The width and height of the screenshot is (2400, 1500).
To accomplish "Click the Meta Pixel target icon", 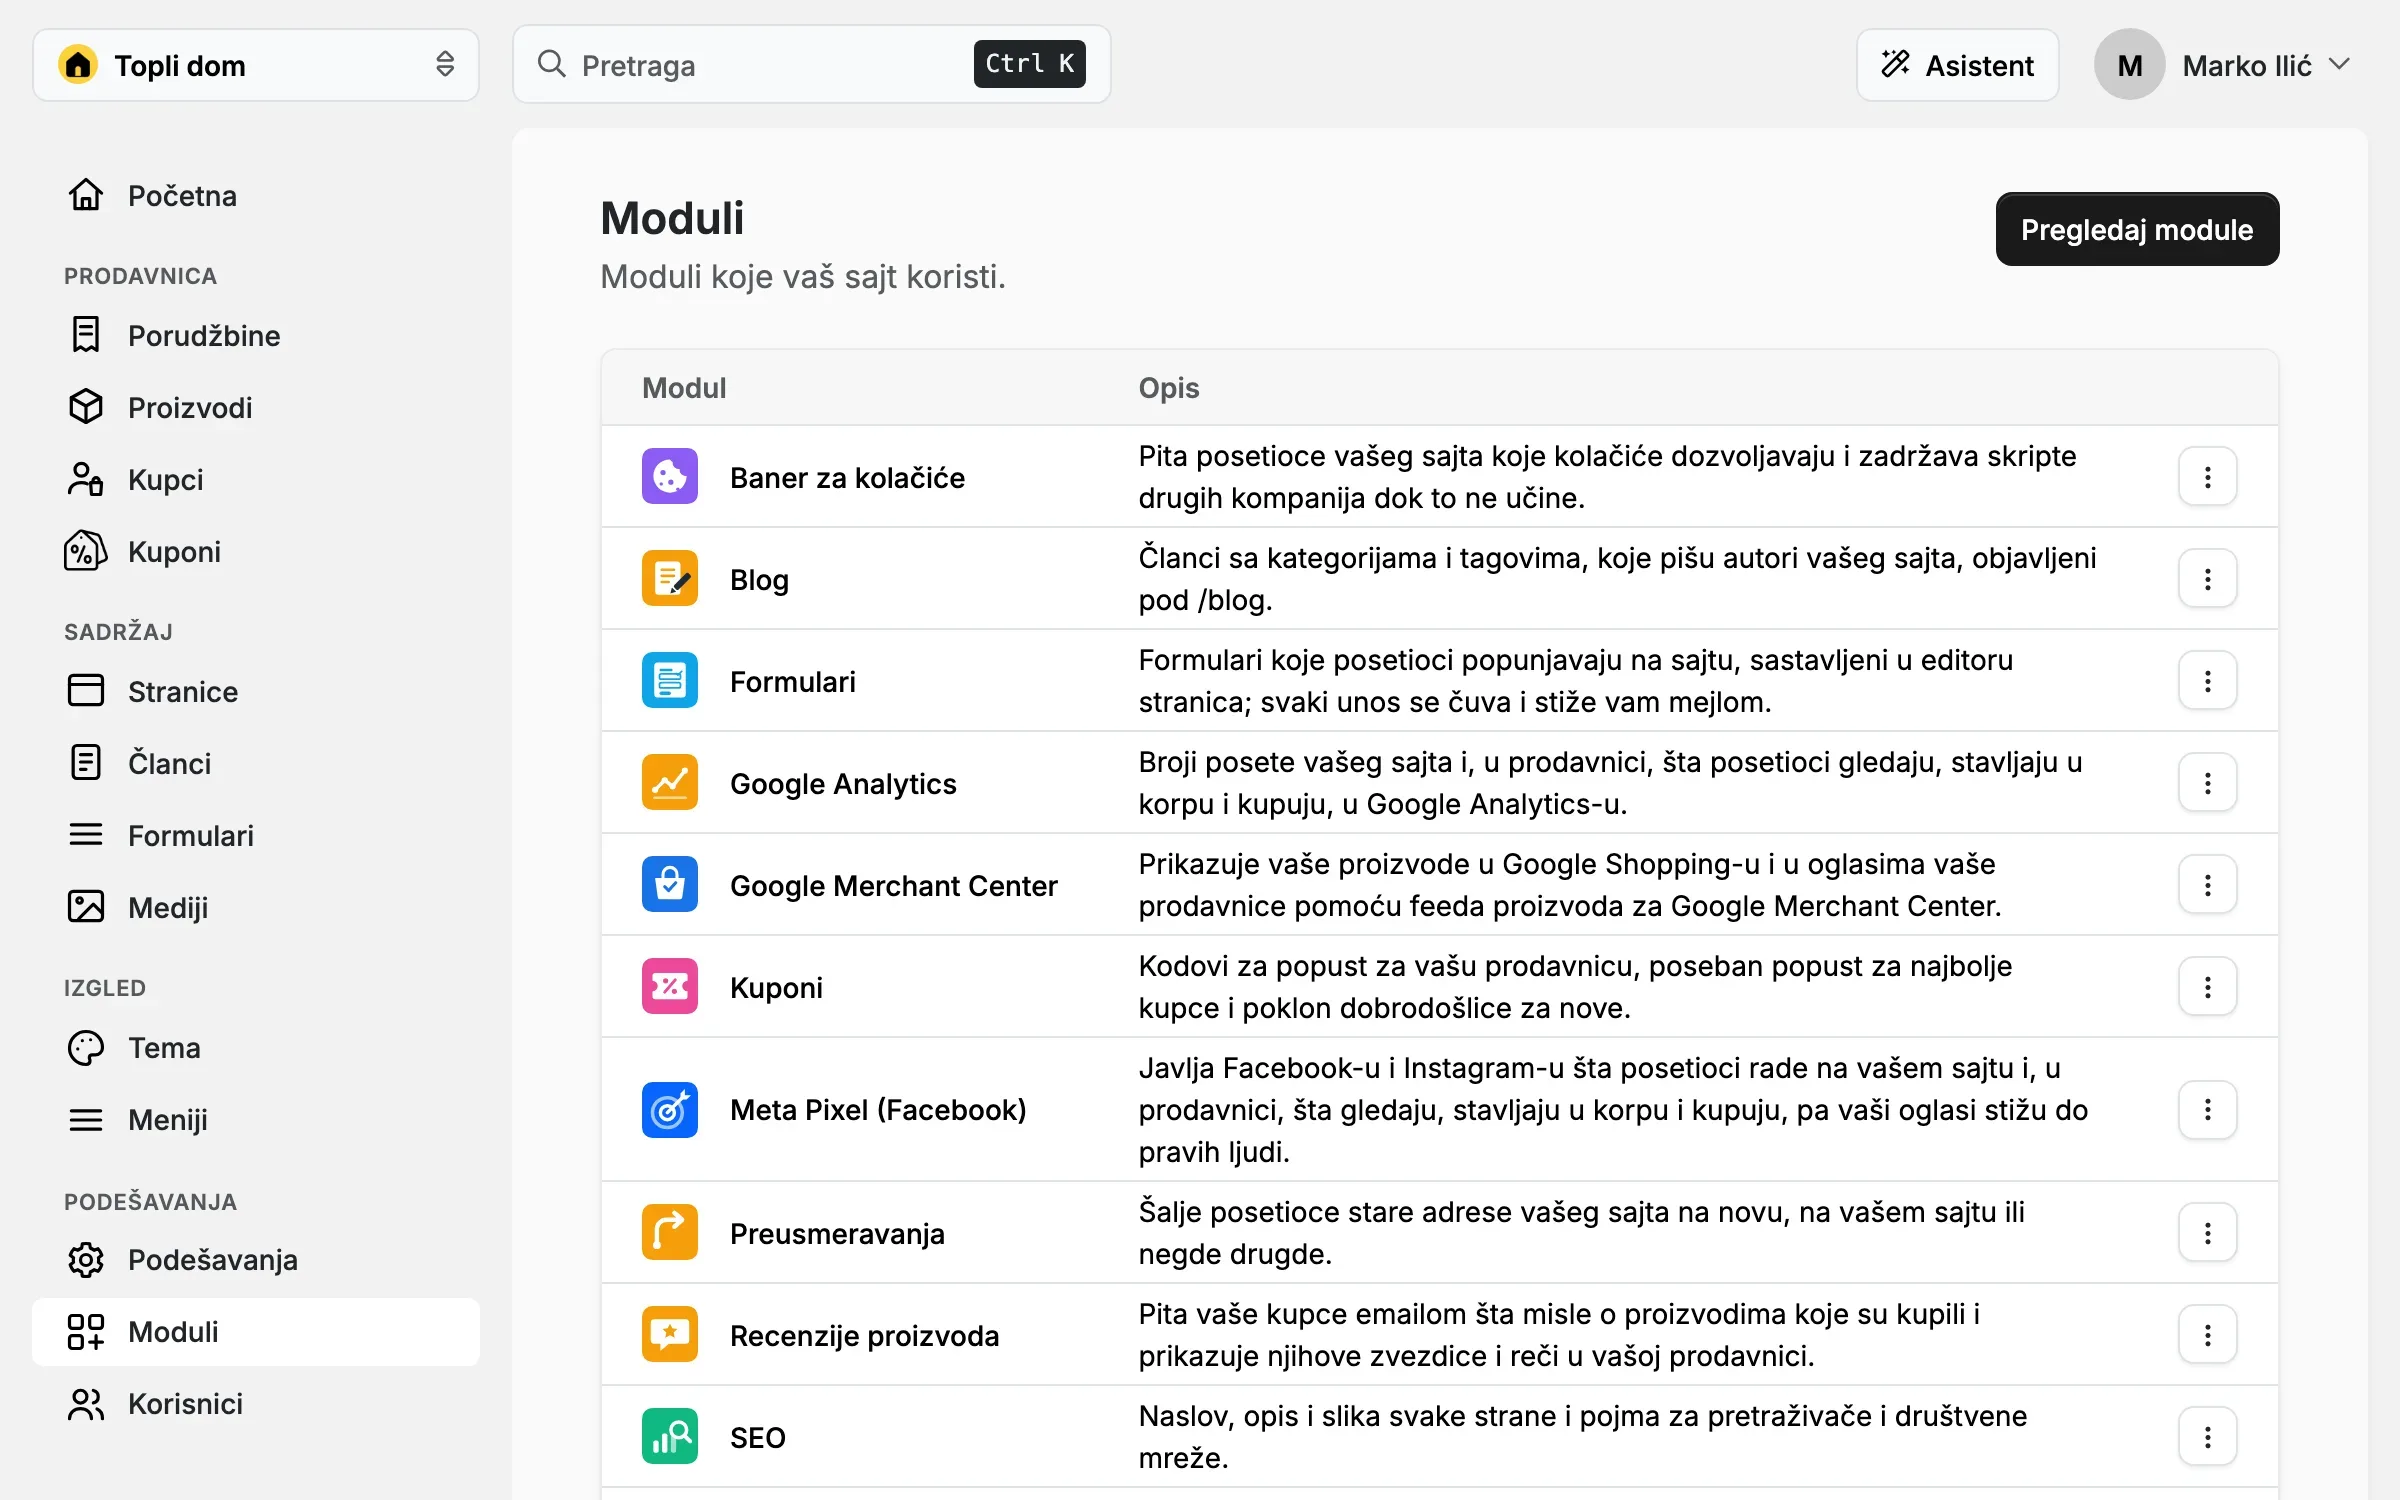I will [669, 1110].
